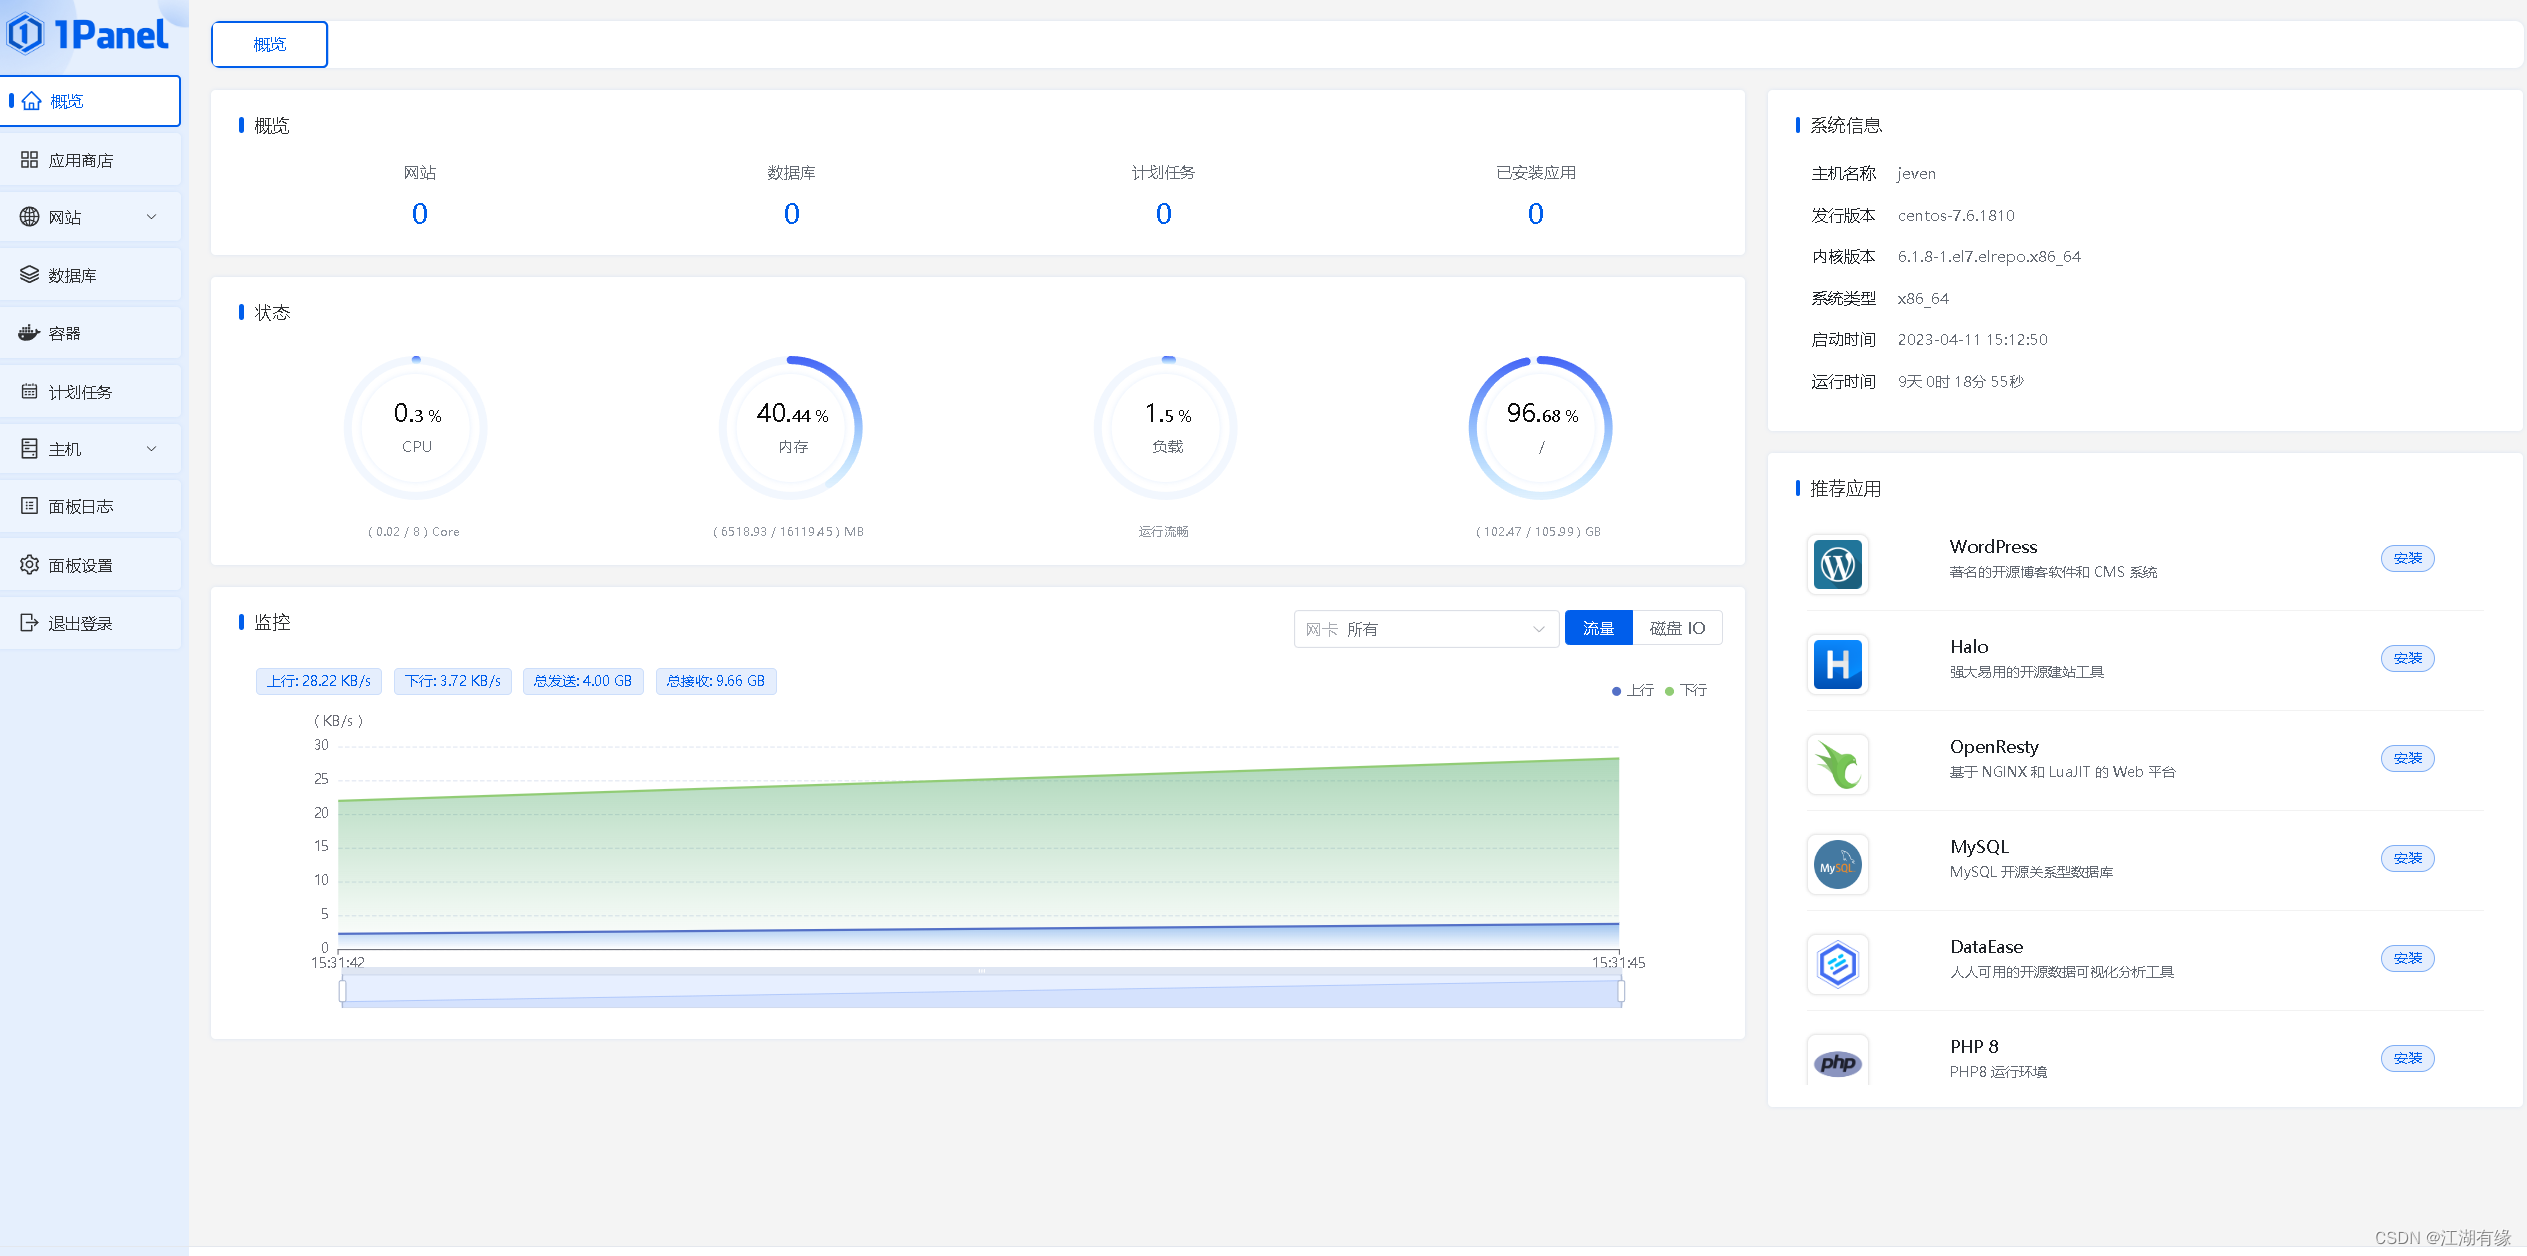
Task: Click the chart's left zoom slider handle
Action: 343,991
